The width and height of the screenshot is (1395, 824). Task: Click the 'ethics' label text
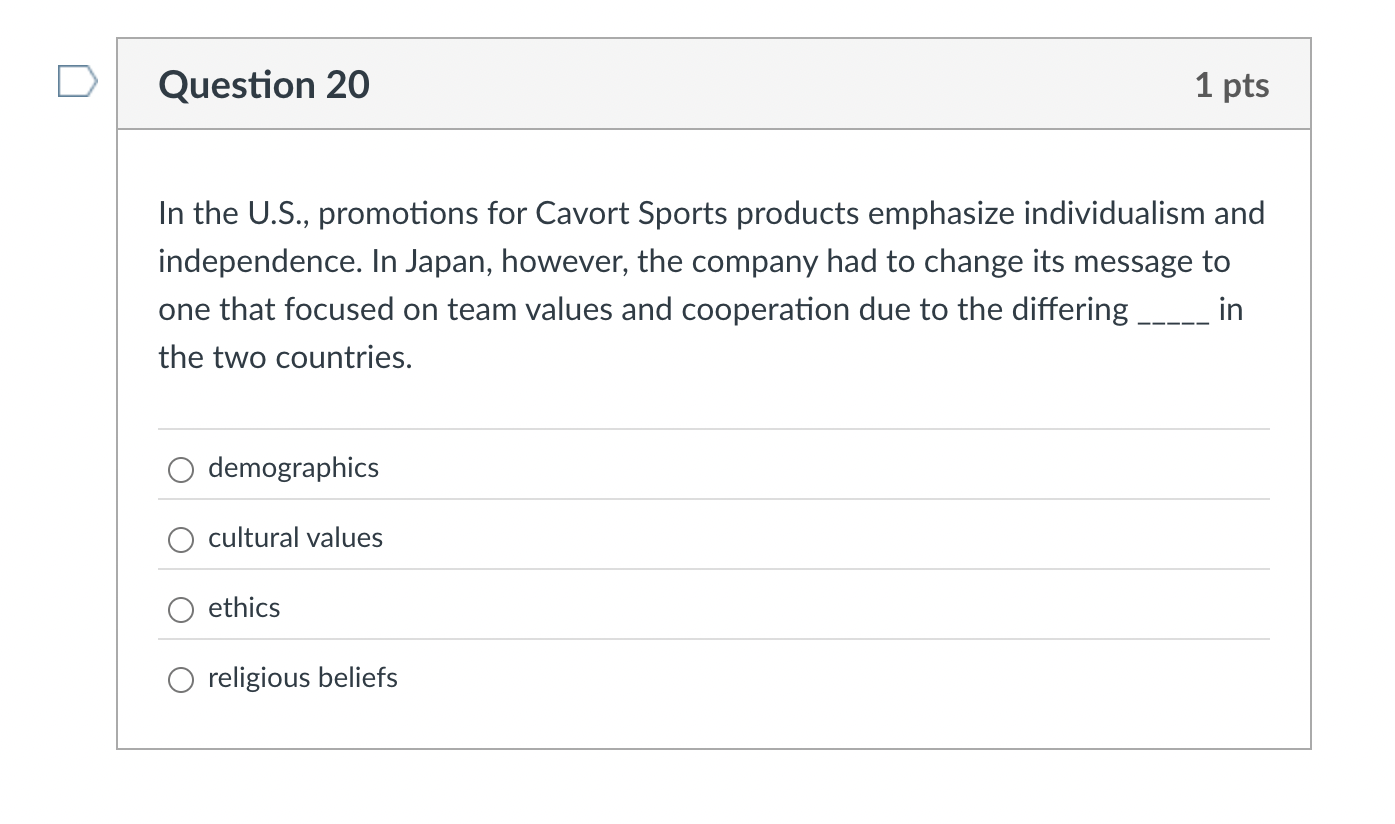[x=244, y=607]
